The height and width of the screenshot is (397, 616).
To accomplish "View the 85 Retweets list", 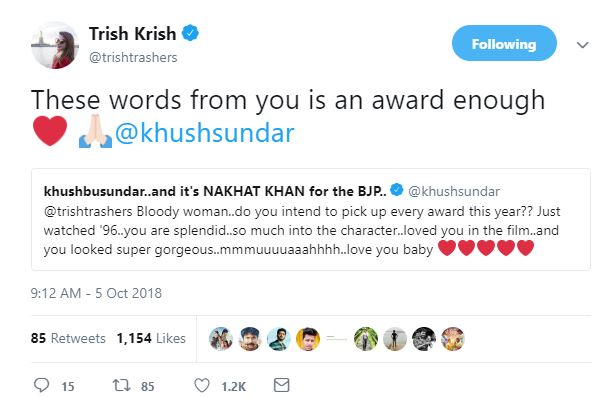I will point(68,338).
